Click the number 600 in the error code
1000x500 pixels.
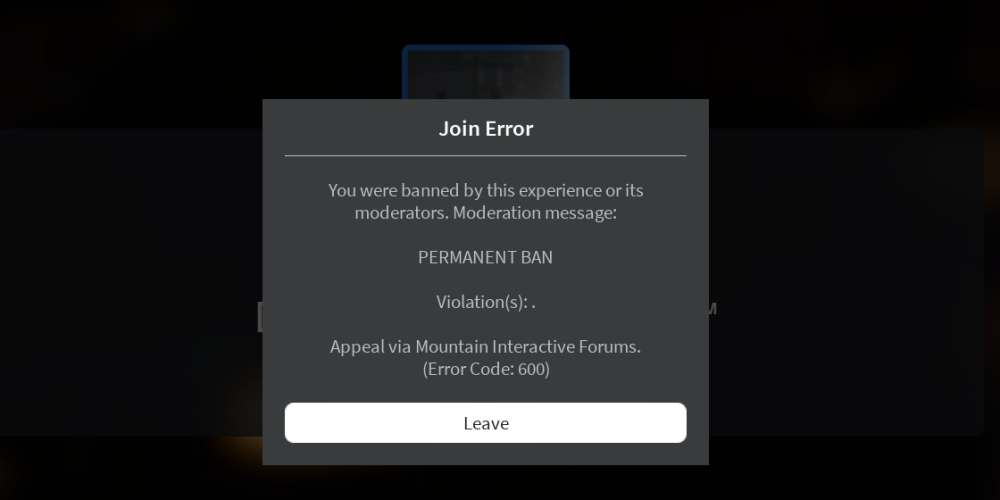tap(531, 369)
